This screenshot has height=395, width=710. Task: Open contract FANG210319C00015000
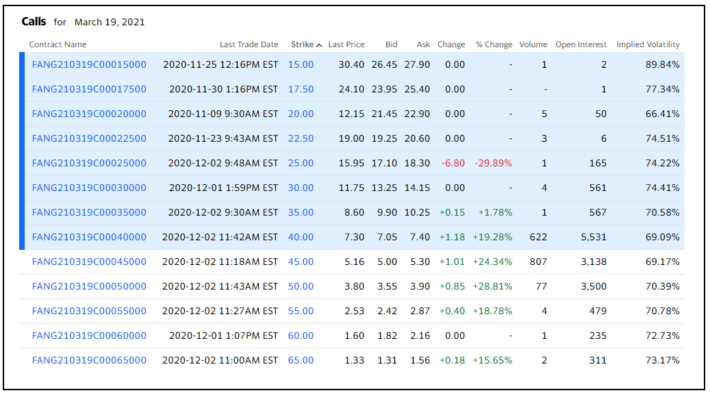click(x=89, y=65)
